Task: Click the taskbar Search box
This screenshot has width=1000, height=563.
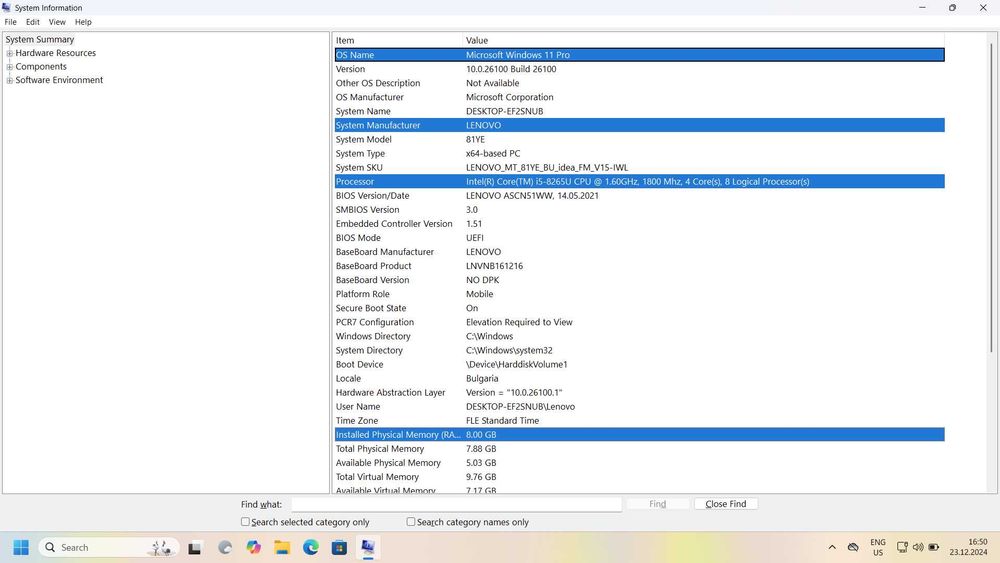Action: click(108, 547)
